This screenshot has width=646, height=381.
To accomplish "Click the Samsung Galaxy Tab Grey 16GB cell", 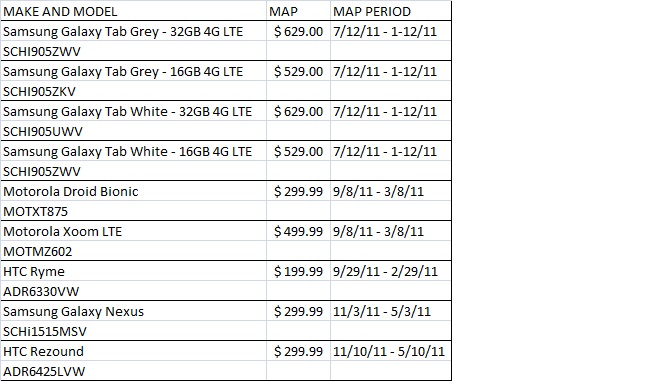I will click(x=133, y=71).
